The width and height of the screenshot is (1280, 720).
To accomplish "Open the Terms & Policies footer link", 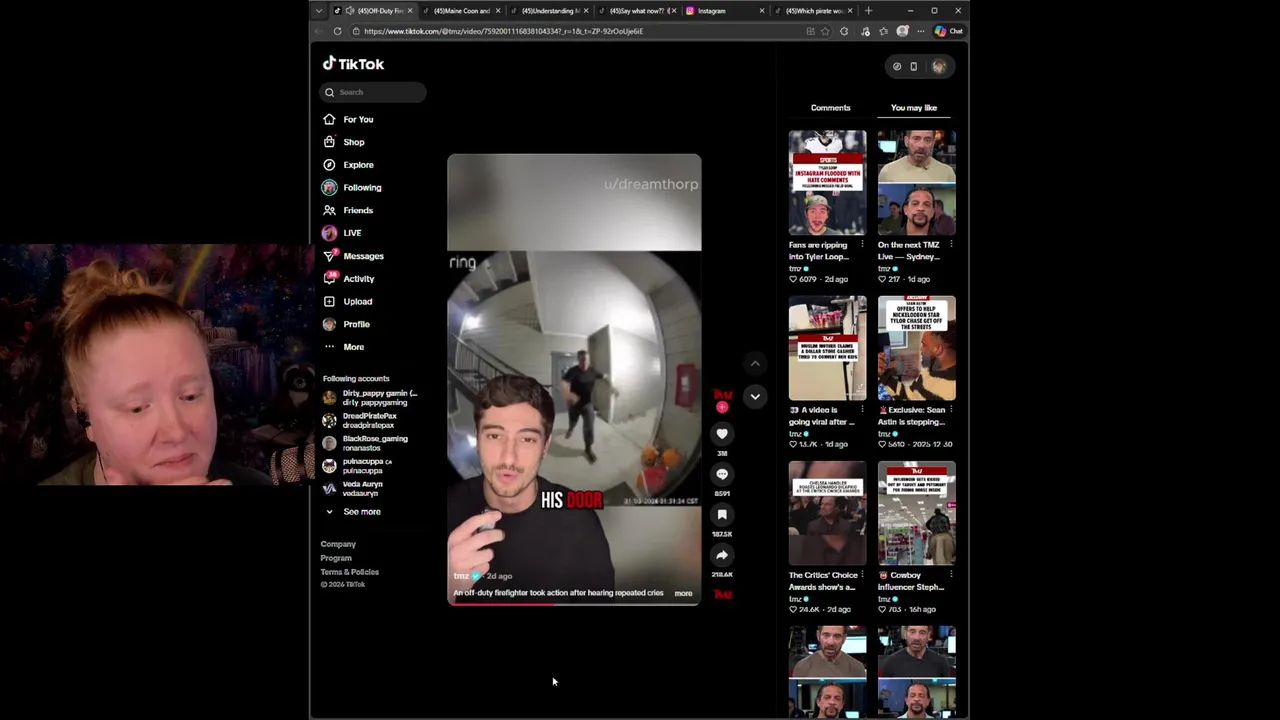I will coord(350,572).
